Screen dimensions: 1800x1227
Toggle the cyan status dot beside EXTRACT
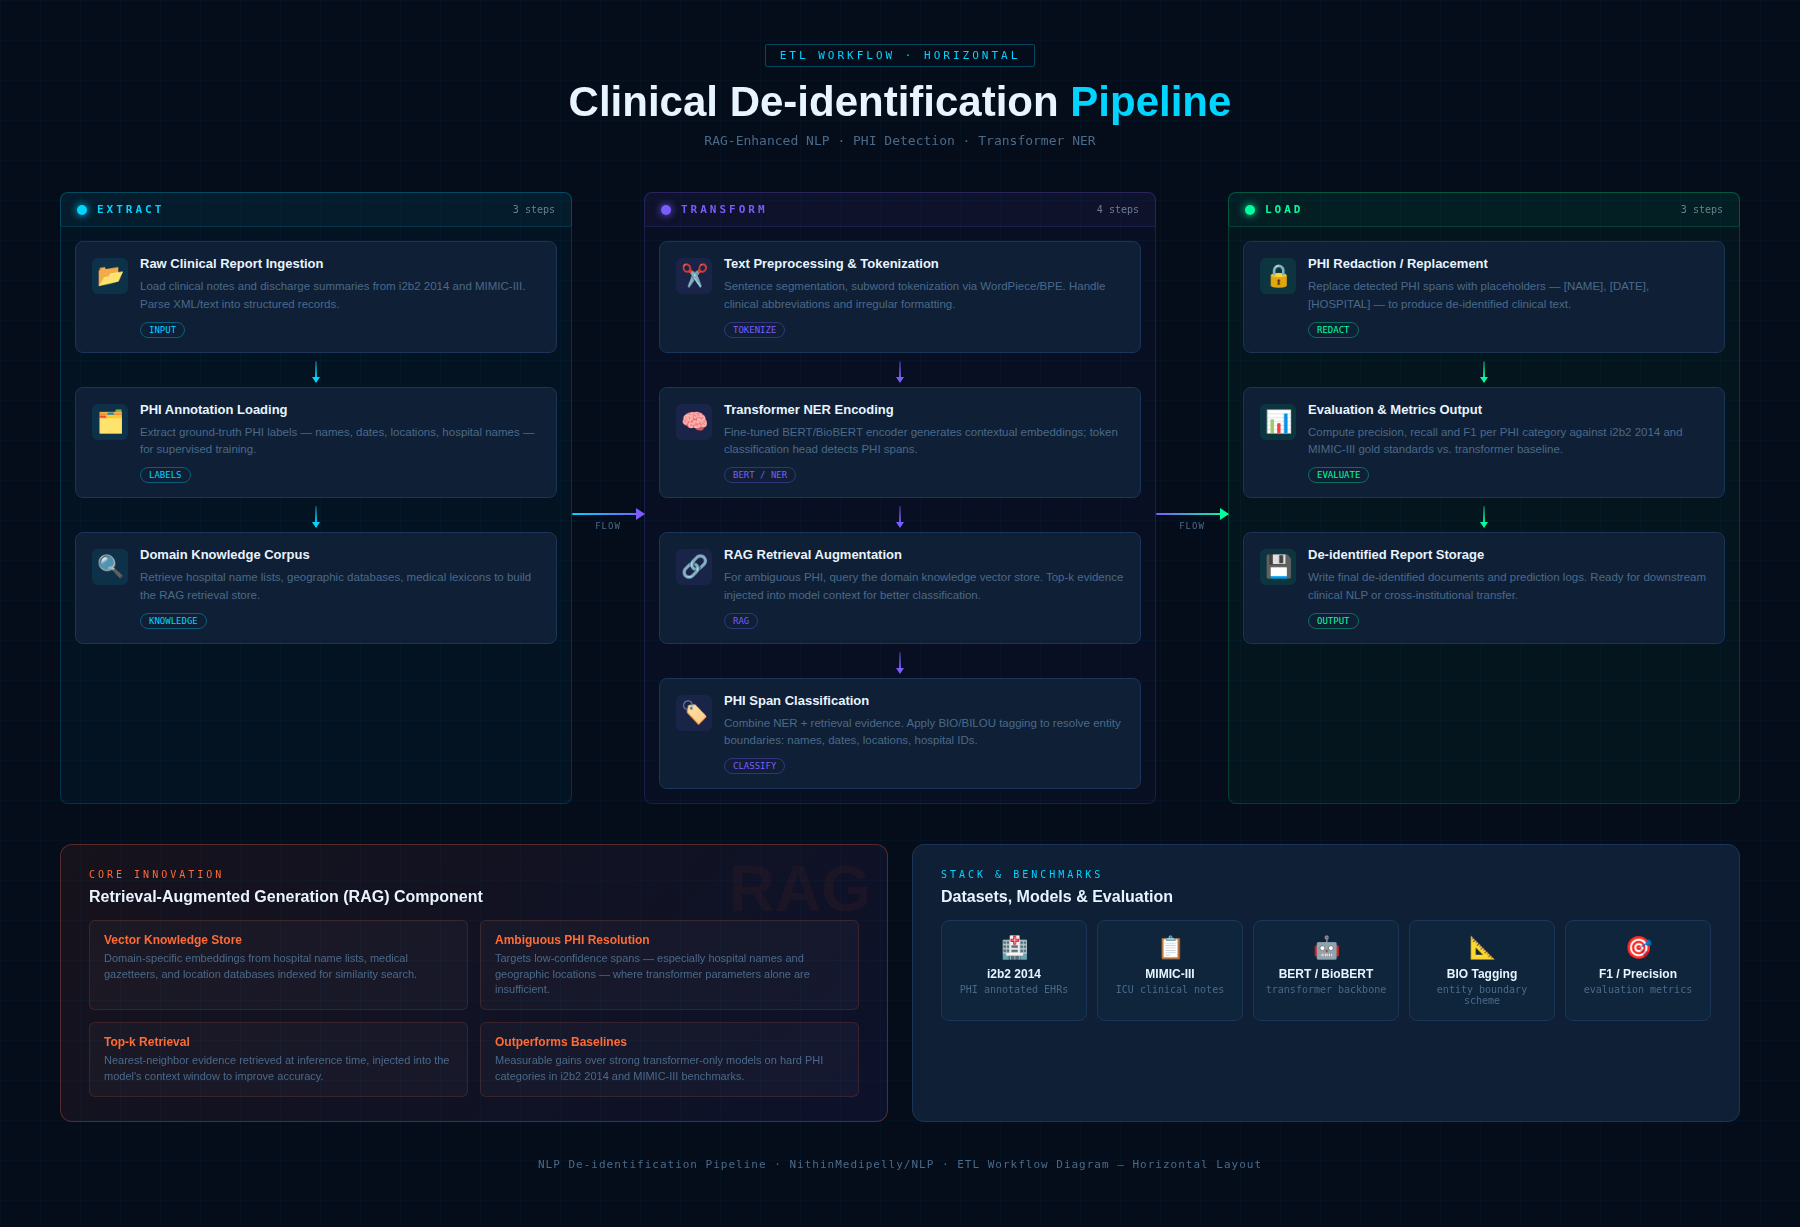coord(81,209)
